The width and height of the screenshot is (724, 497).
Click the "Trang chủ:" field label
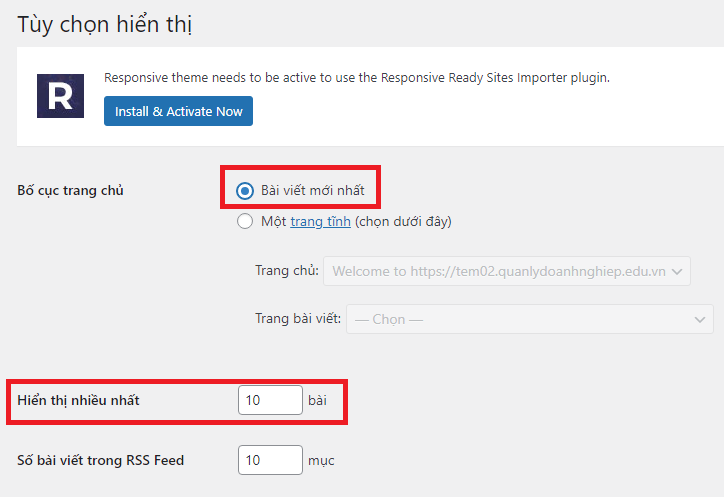287,271
